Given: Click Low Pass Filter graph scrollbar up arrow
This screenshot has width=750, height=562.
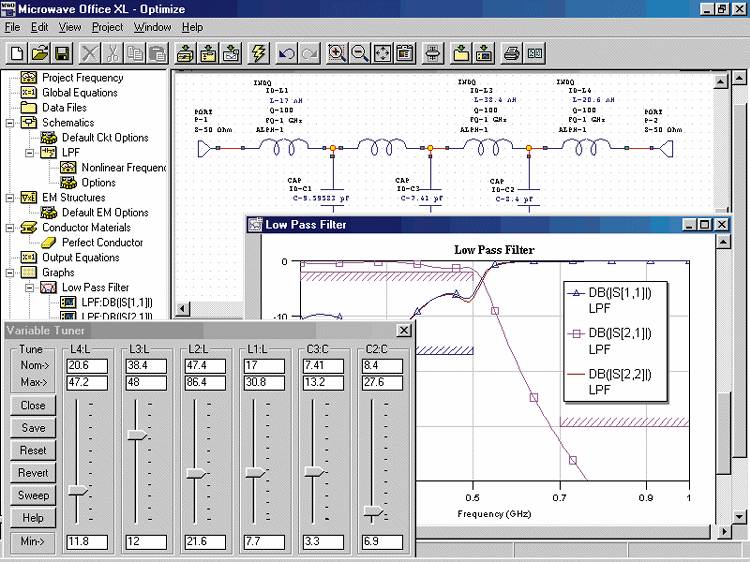Looking at the screenshot, I should 723,242.
